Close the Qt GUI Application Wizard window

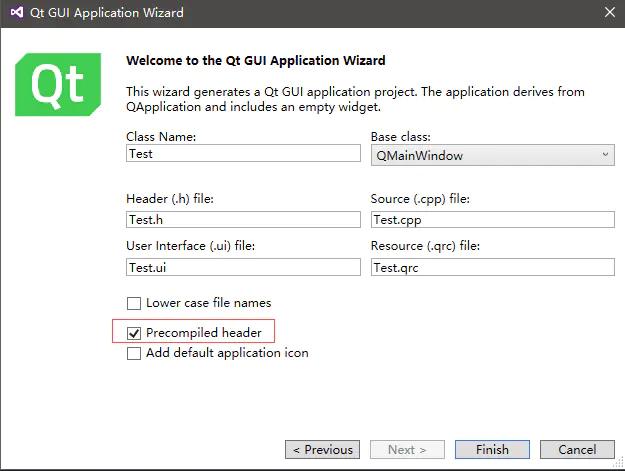609,12
